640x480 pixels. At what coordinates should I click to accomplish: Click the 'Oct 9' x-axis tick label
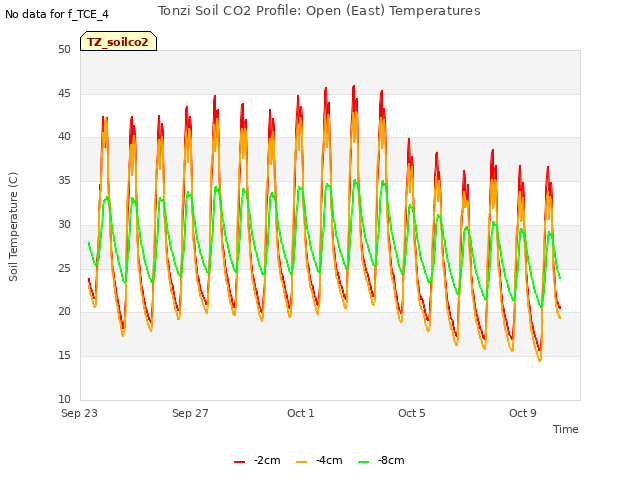(x=523, y=413)
